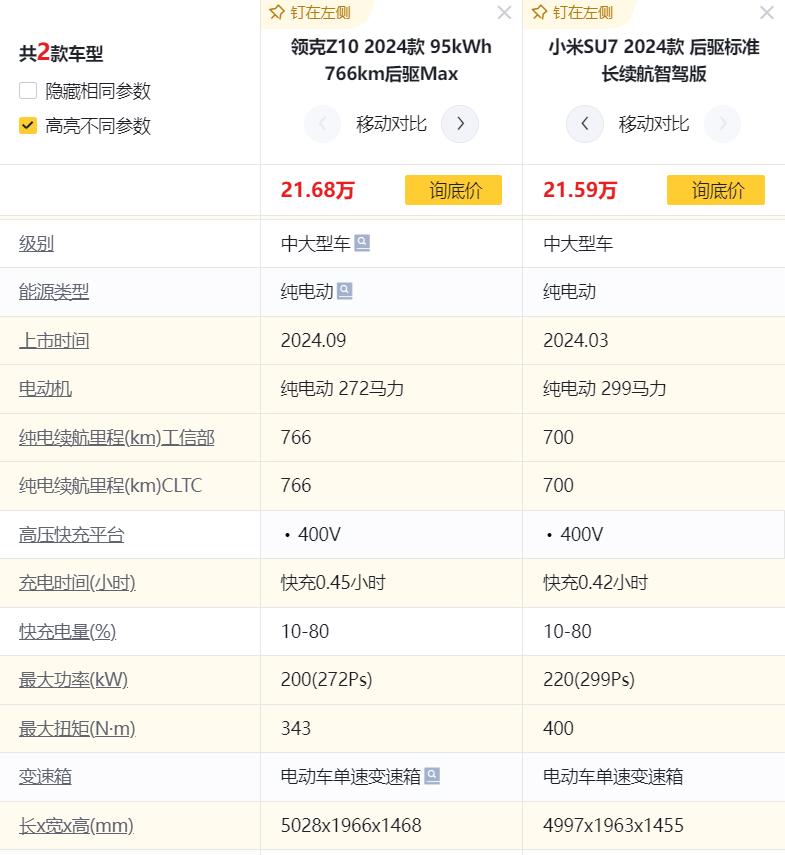Open the 上市时间 parameter link
The height and width of the screenshot is (855, 785).
[54, 341]
